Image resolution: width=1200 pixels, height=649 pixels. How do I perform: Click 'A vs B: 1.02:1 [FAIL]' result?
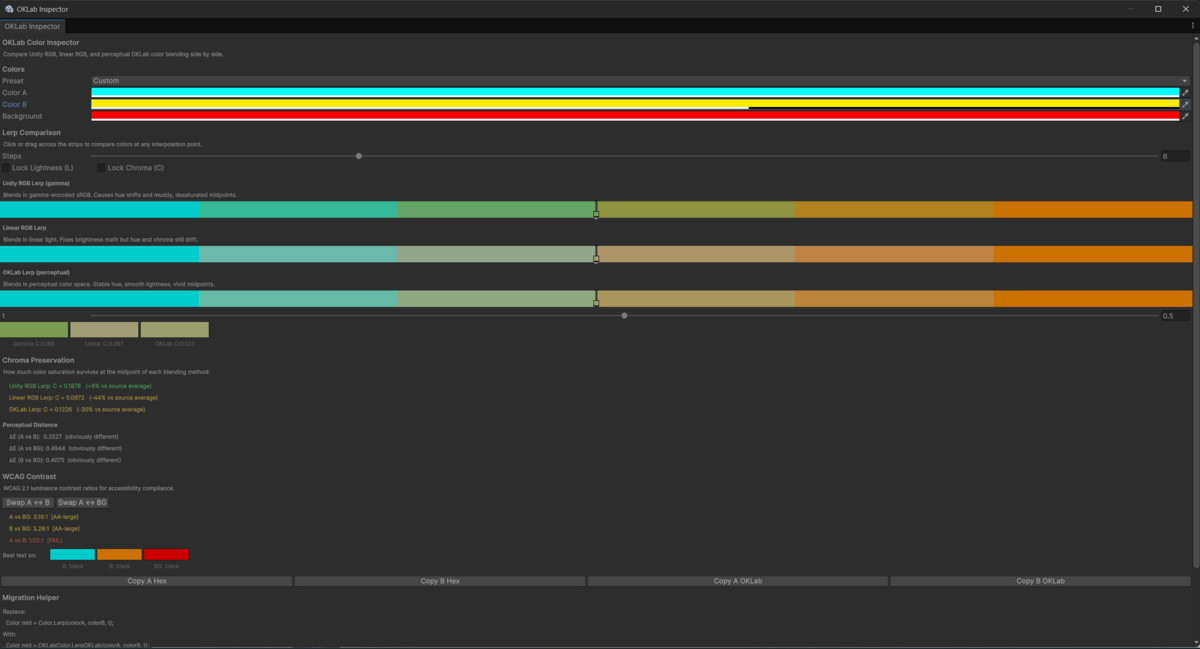tap(34, 540)
